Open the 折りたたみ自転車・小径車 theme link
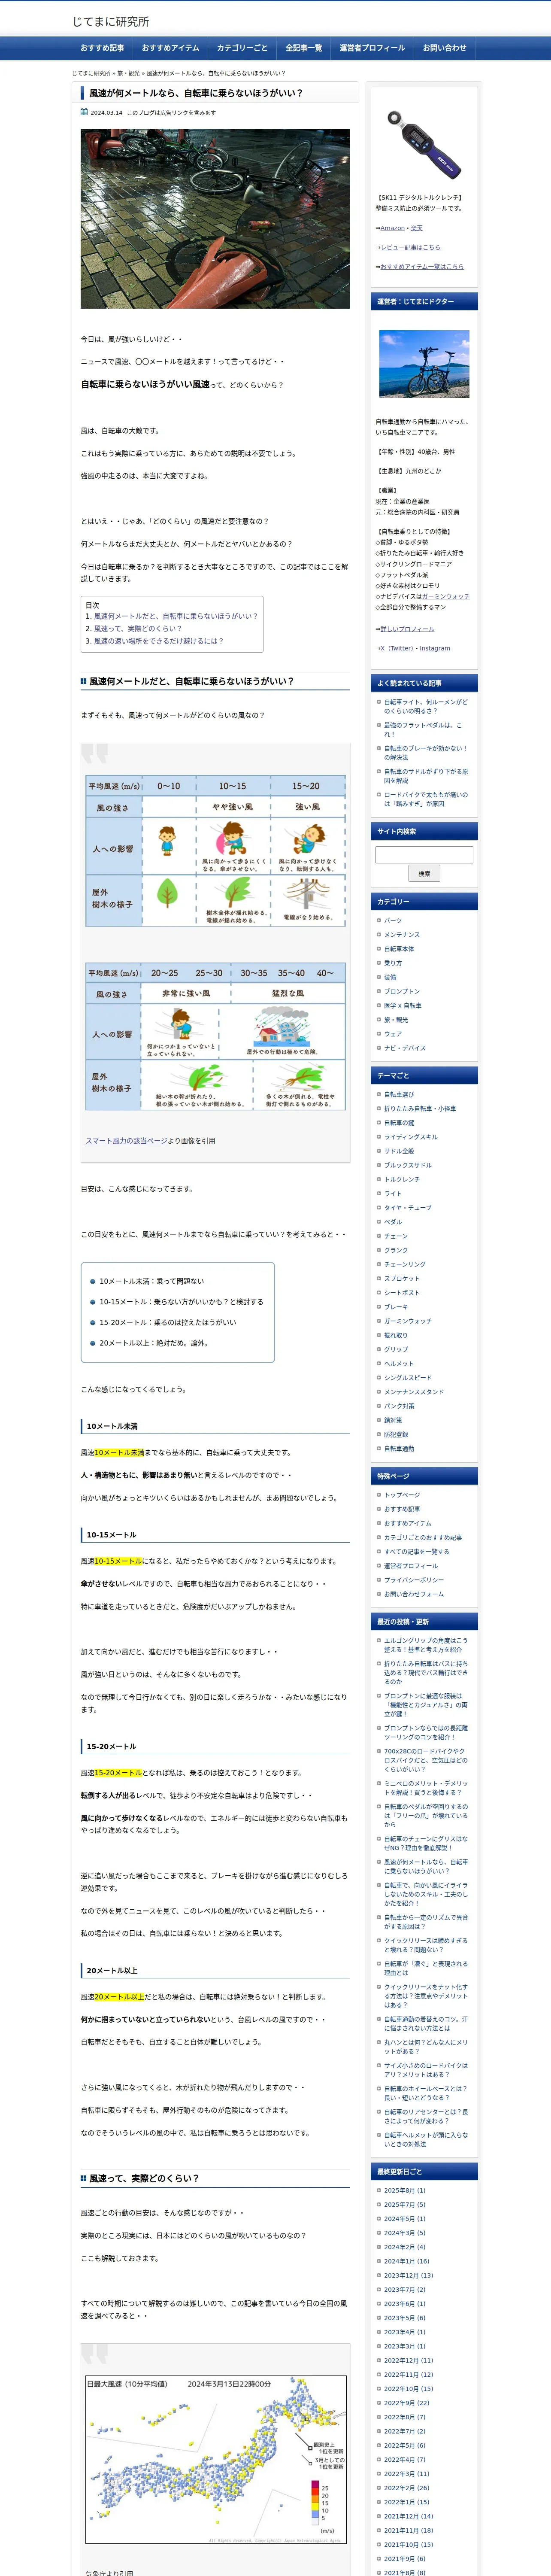 point(420,1108)
